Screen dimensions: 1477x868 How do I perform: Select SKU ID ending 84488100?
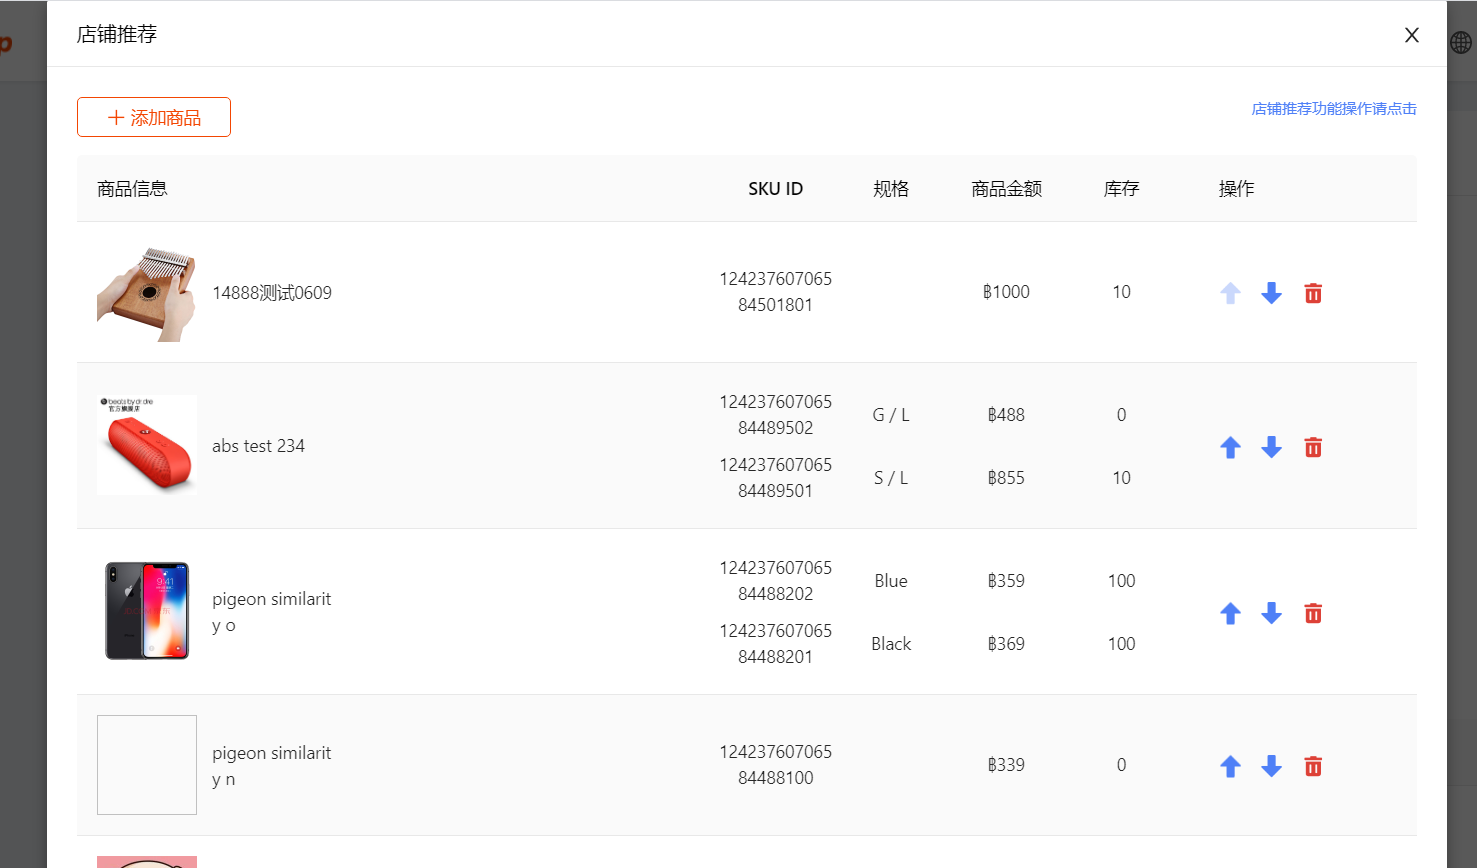click(776, 765)
